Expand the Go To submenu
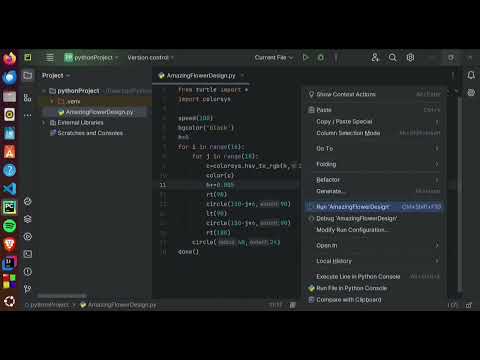Viewport: 480px width, 360px height. 375,148
